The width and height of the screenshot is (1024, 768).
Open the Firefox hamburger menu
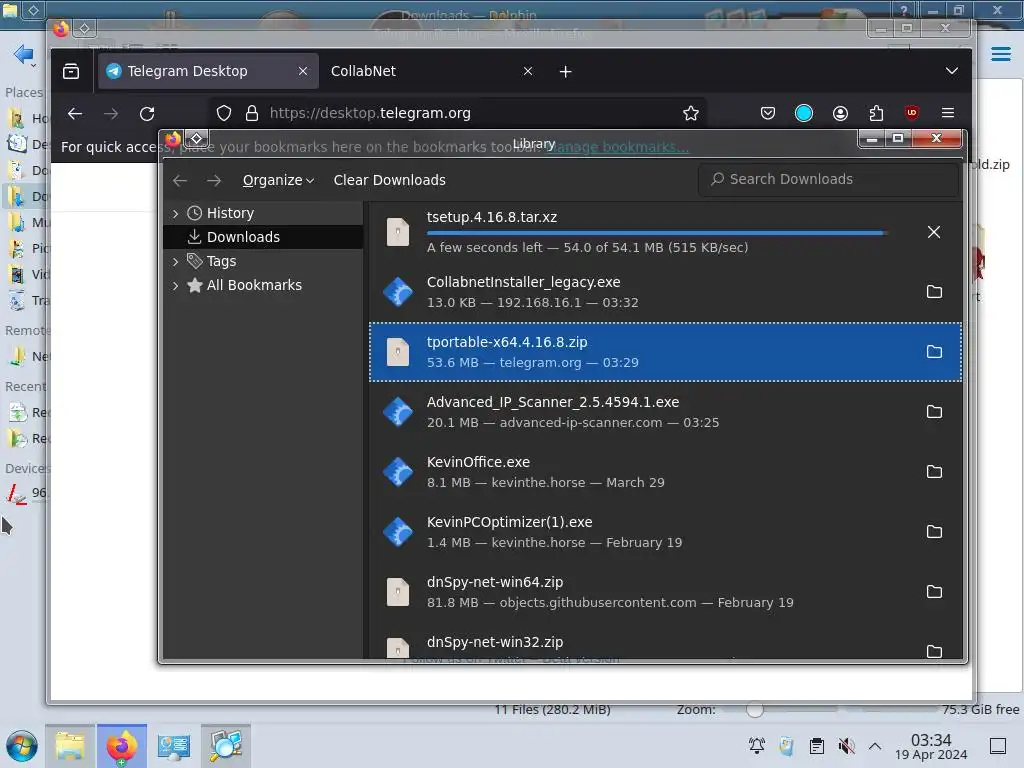pyautogui.click(x=948, y=113)
